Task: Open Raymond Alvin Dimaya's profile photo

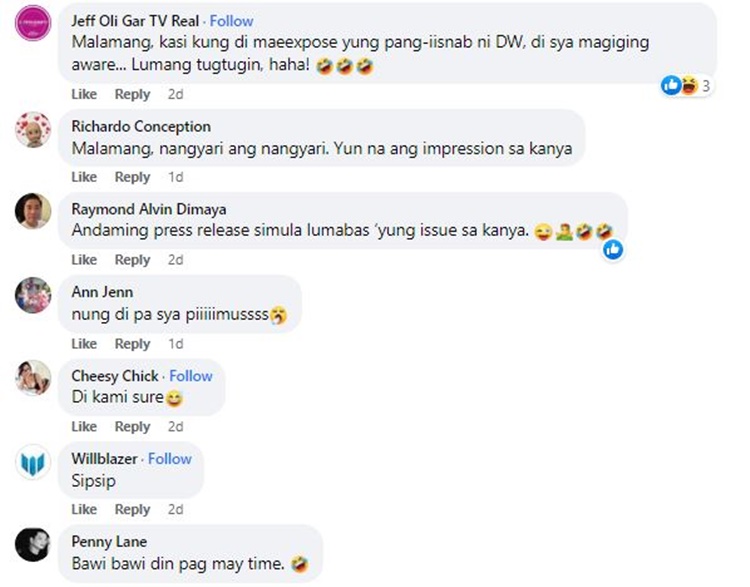Action: [x=33, y=211]
